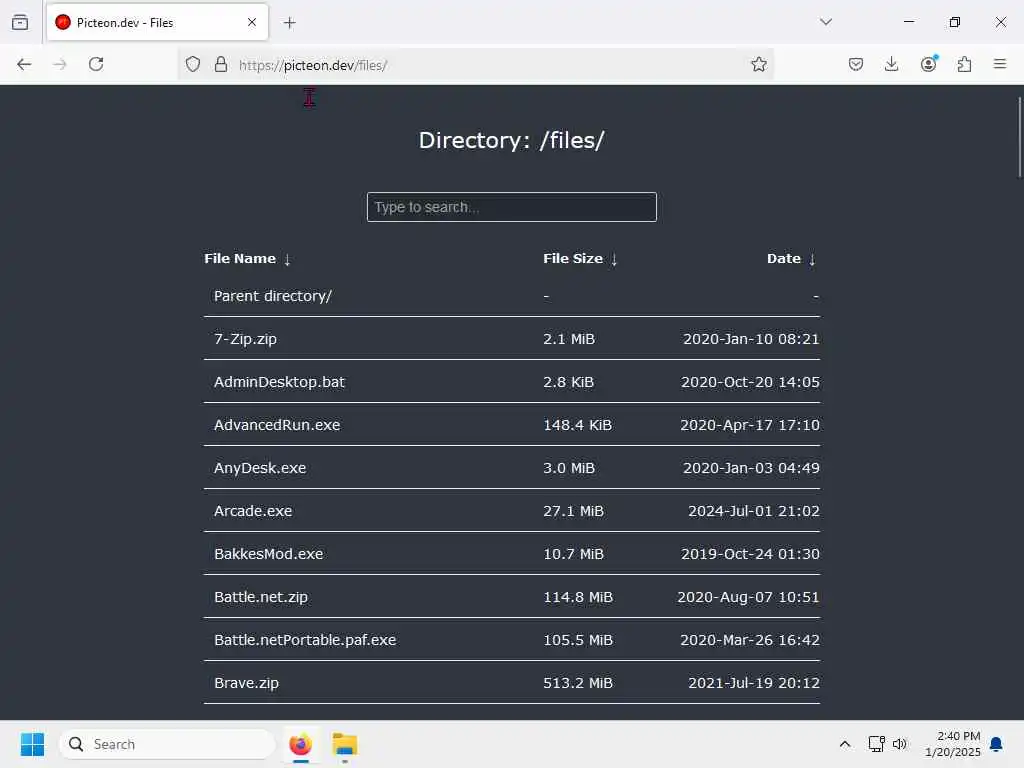Focus the Type to search field

pyautogui.click(x=511, y=207)
